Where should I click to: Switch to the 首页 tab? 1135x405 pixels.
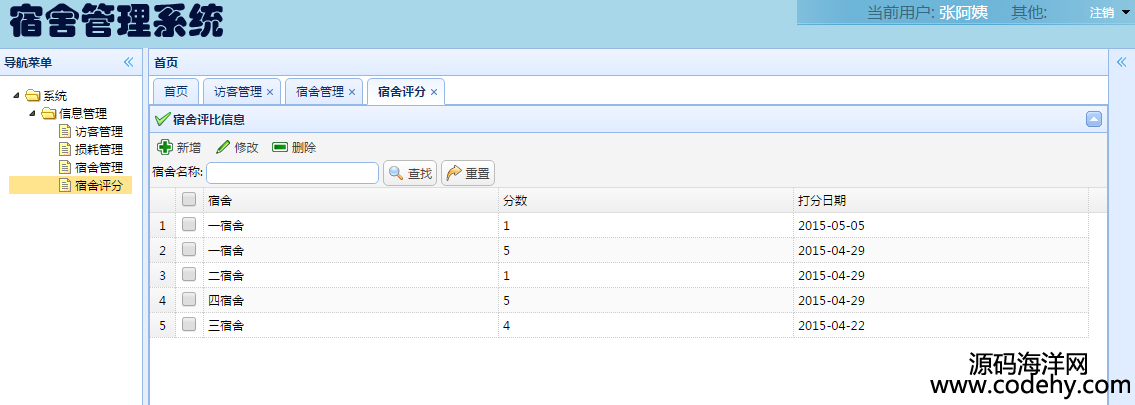click(x=176, y=92)
